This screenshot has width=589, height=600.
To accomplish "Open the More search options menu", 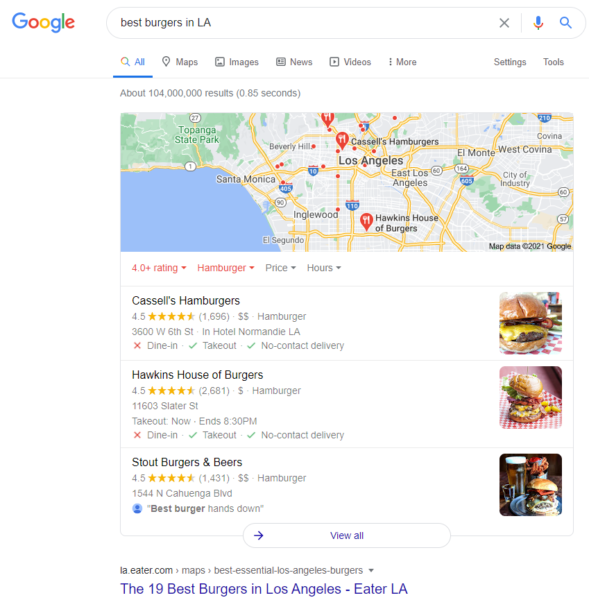I will click(x=402, y=62).
